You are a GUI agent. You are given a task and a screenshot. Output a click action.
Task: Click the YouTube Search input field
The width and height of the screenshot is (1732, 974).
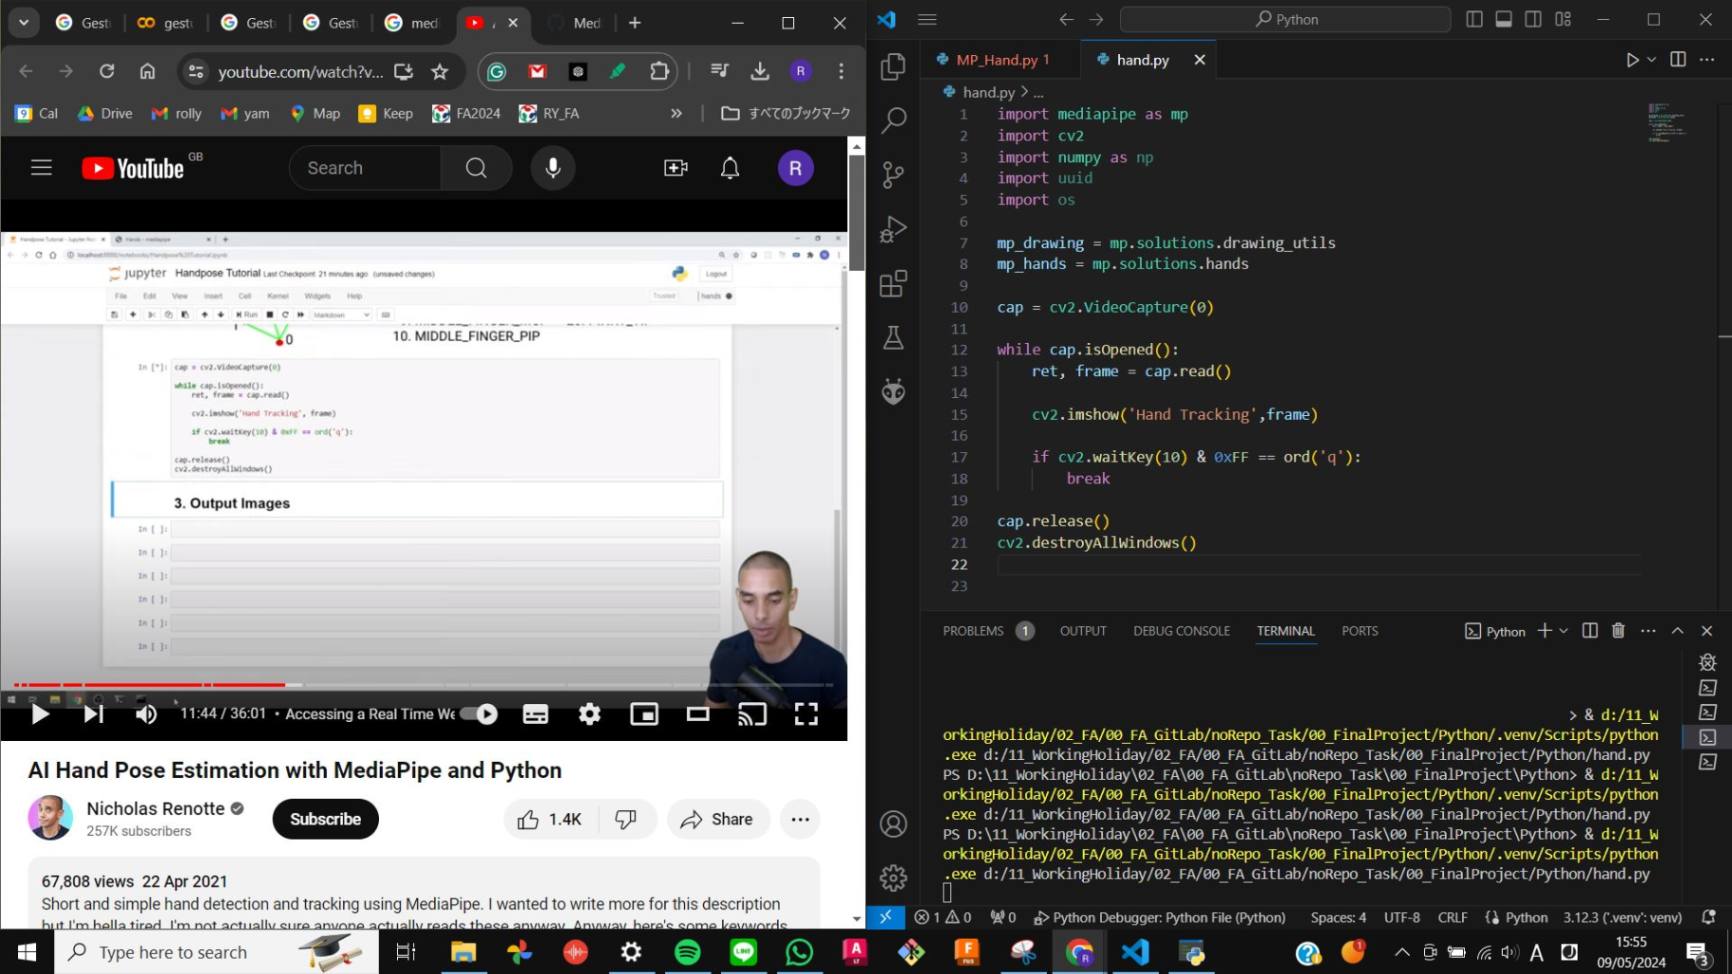click(x=365, y=168)
